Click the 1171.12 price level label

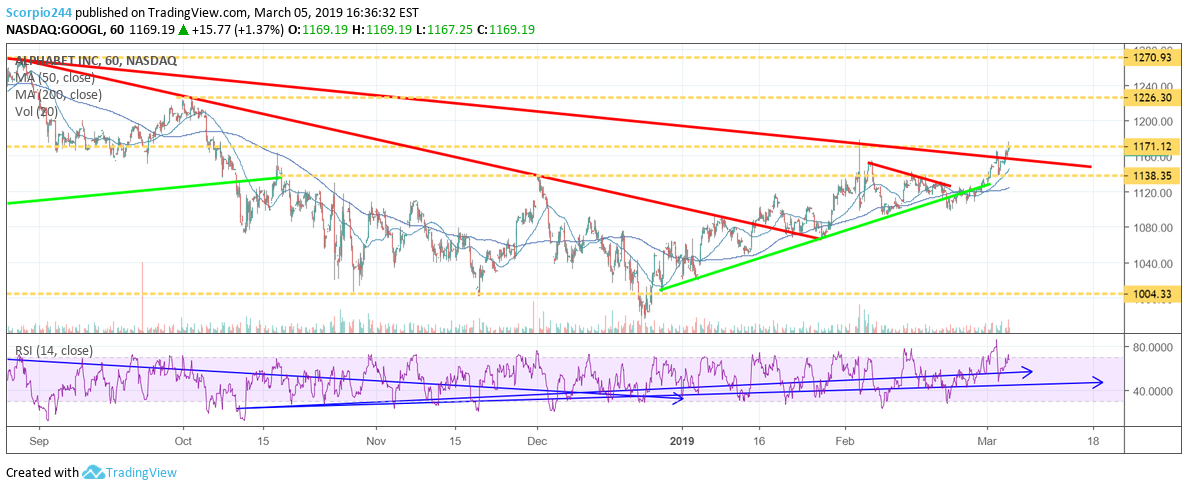coord(1147,147)
